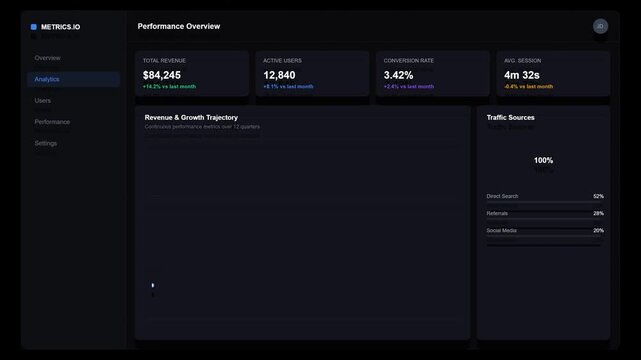641x360 pixels.
Task: Click the Total Revenue card
Action: [192, 74]
